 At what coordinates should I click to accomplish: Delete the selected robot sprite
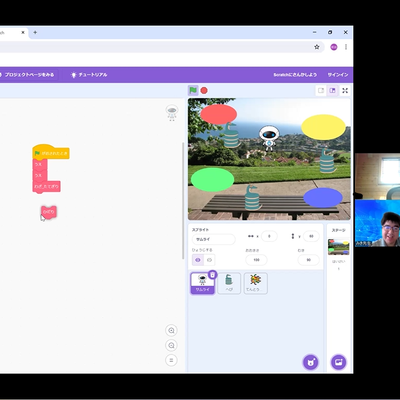click(x=213, y=275)
